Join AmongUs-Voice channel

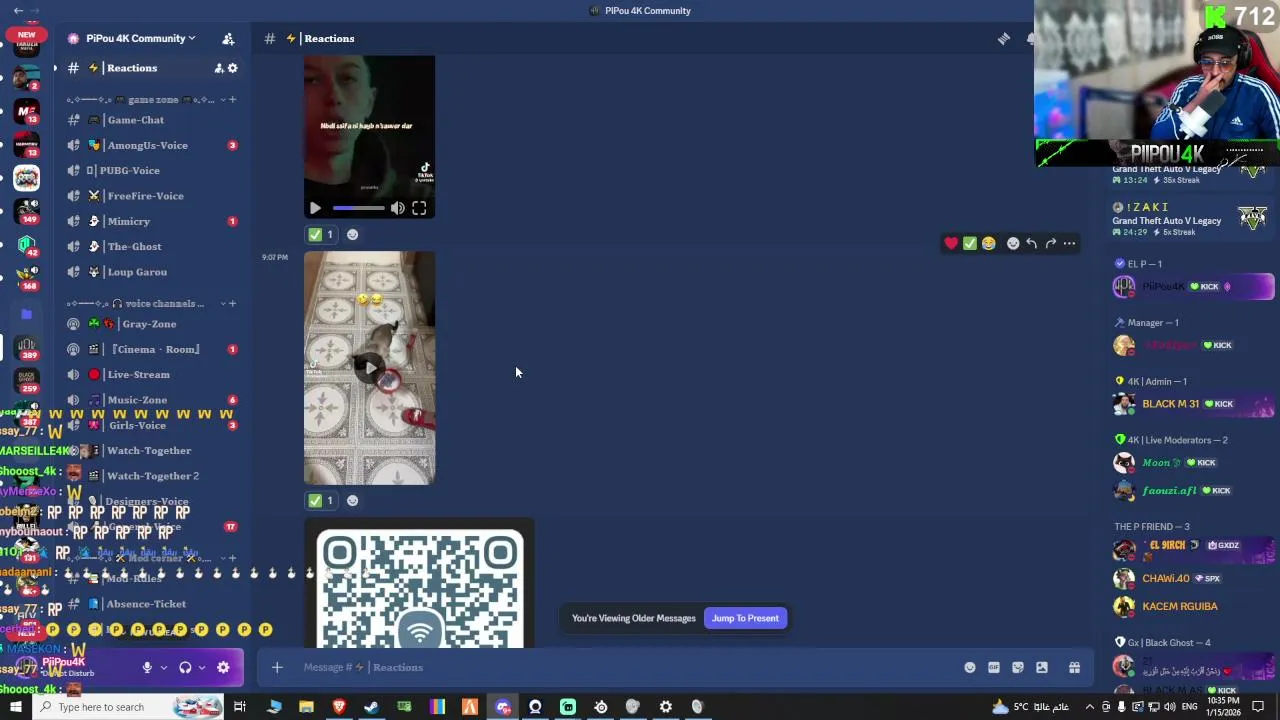[x=152, y=145]
